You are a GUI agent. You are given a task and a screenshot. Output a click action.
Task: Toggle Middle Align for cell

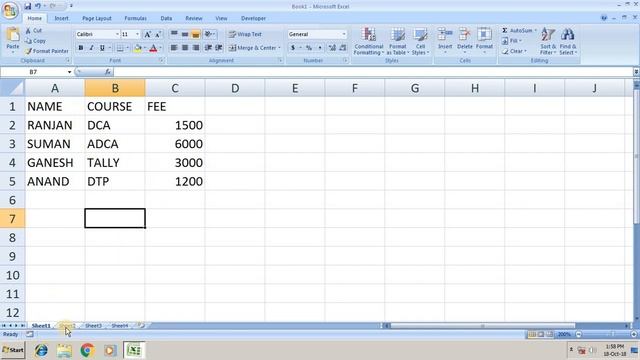tap(185, 34)
